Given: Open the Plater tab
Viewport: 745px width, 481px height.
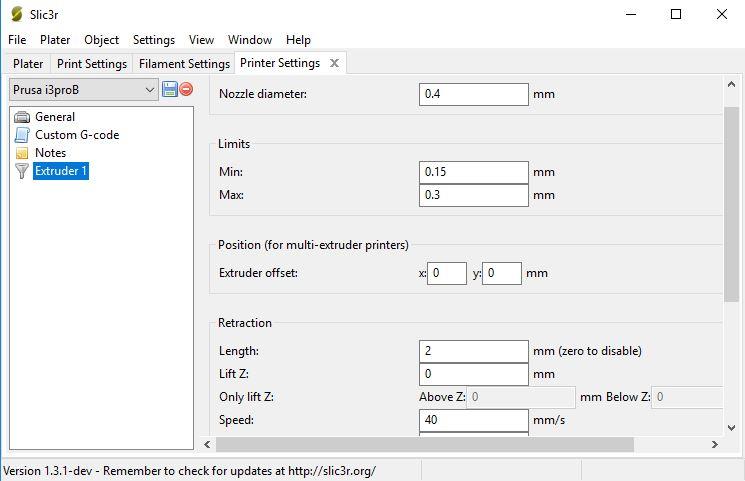Looking at the screenshot, I should point(28,64).
